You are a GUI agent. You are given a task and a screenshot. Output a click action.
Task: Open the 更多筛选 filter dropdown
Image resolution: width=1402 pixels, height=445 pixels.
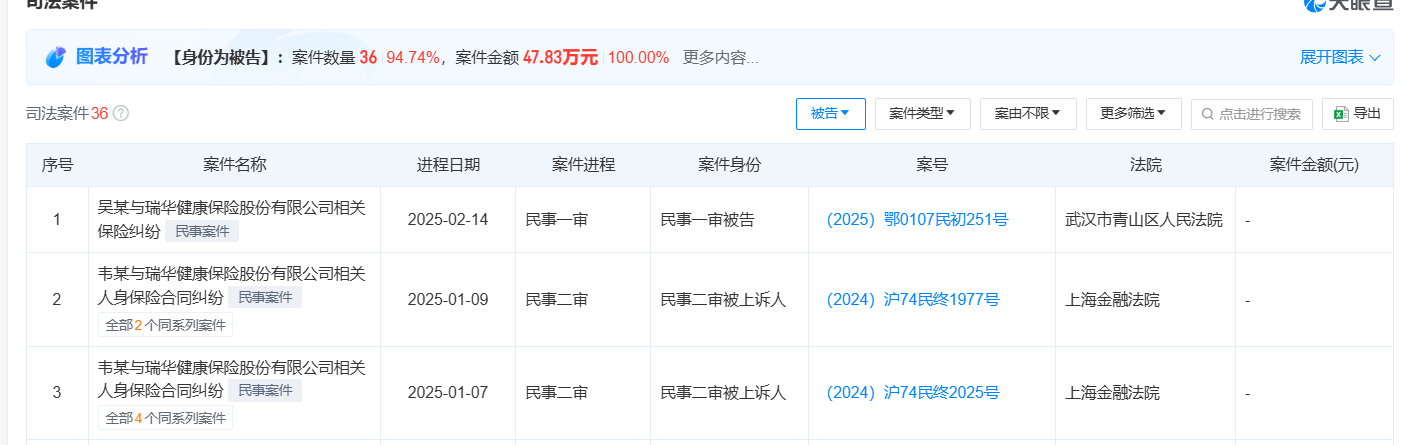tap(1134, 114)
